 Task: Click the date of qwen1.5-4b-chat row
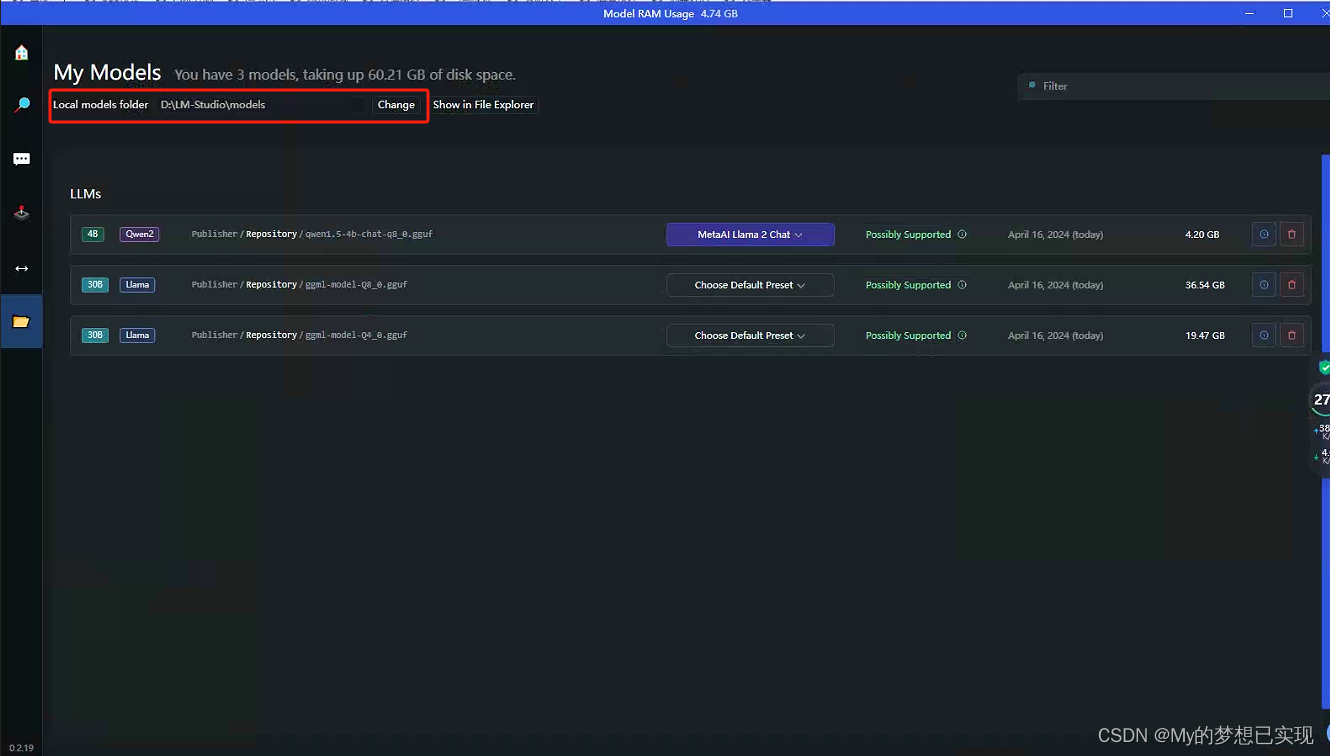[x=1055, y=235]
